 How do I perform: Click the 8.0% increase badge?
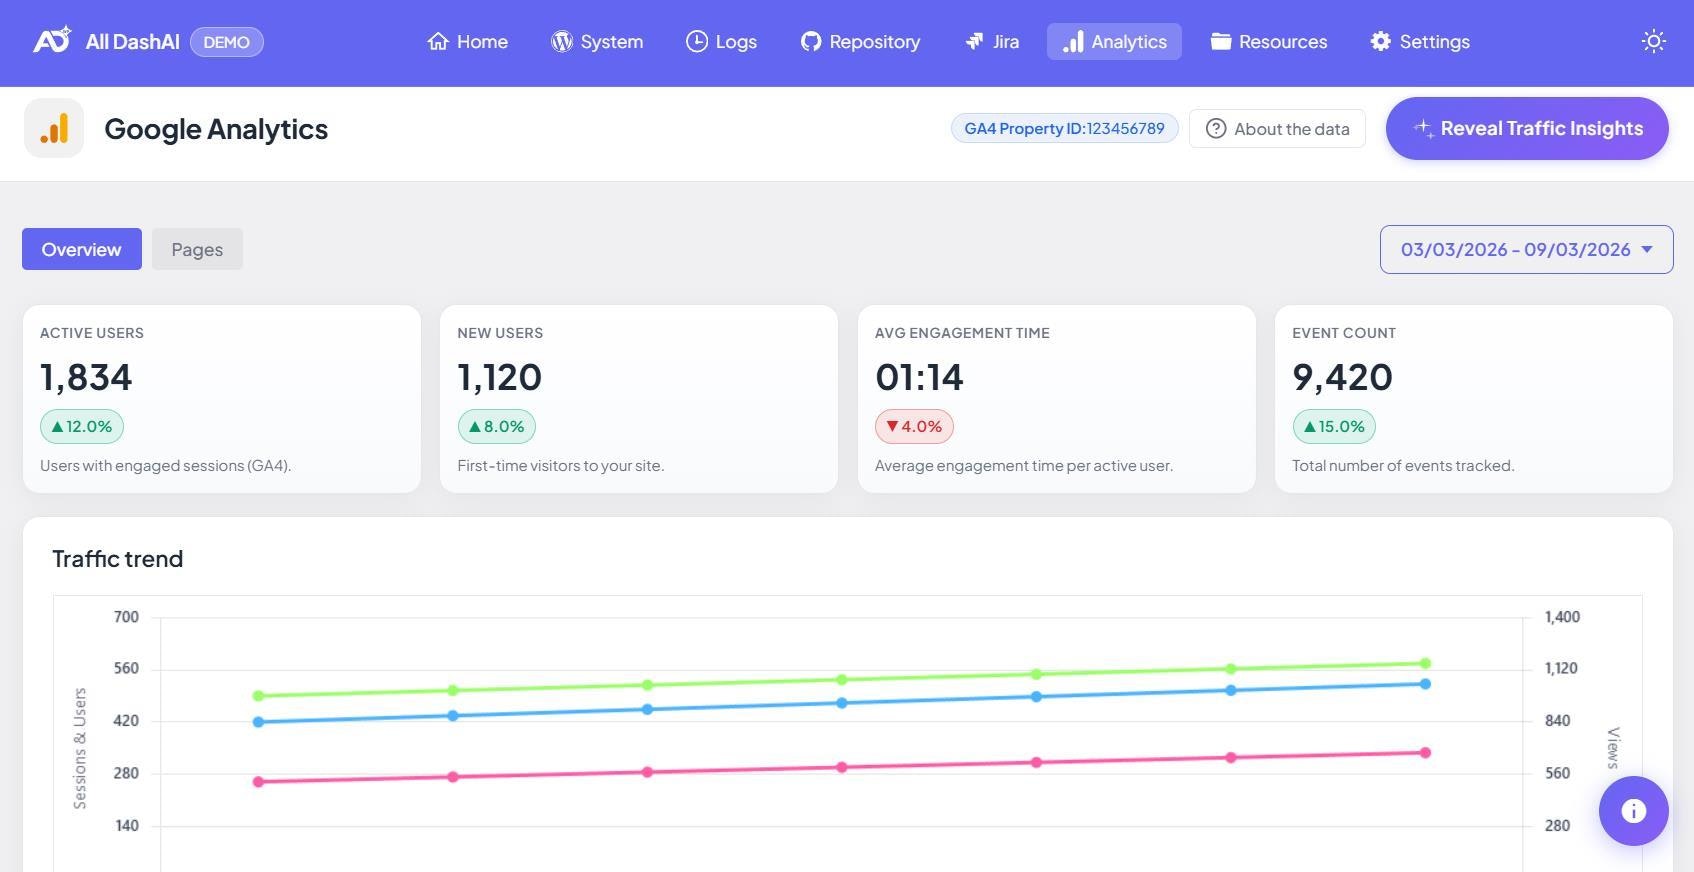[x=497, y=426]
